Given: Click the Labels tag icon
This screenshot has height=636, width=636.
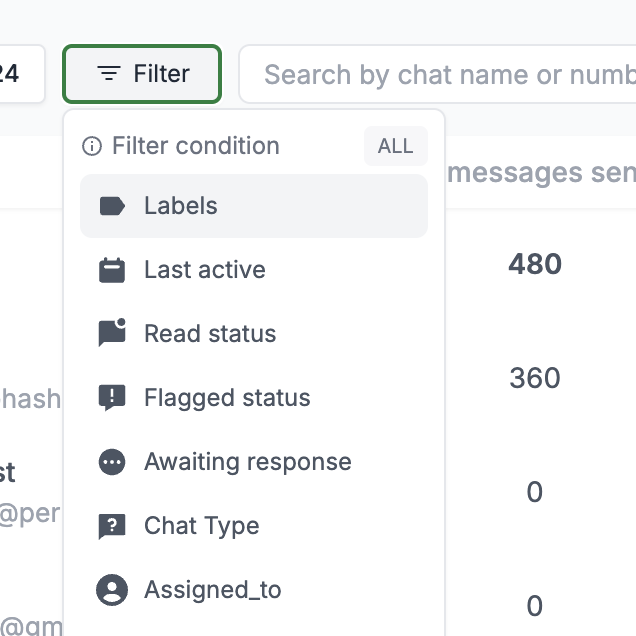Looking at the screenshot, I should 112,206.
